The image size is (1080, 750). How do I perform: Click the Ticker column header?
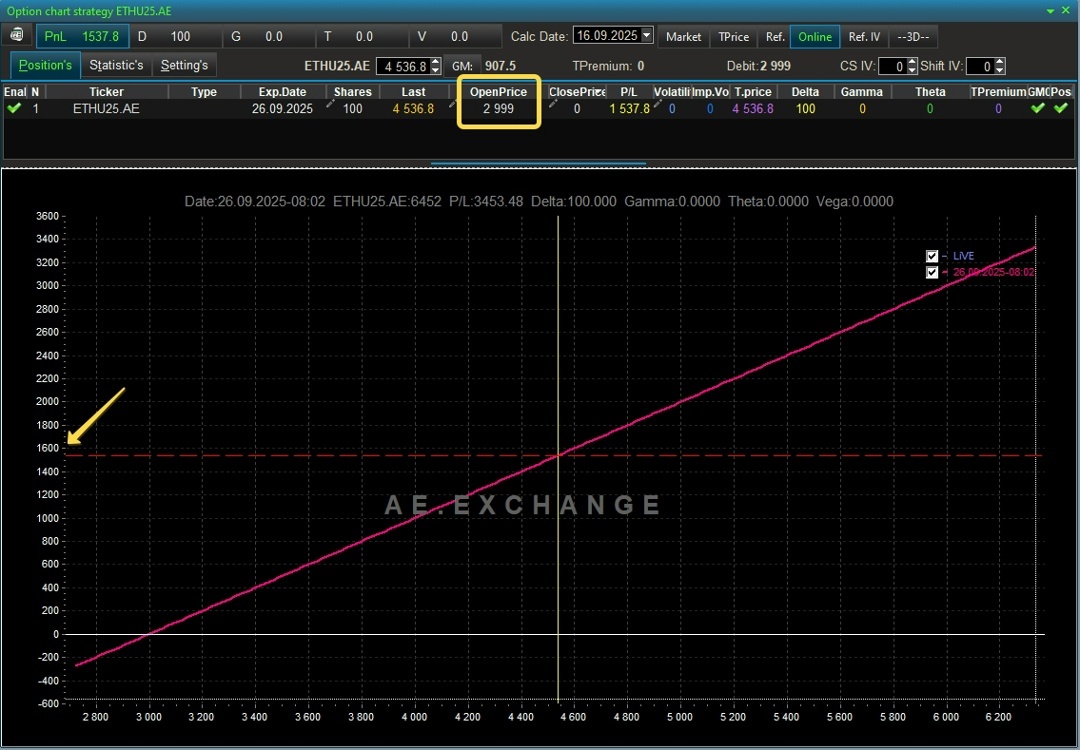tap(106, 92)
